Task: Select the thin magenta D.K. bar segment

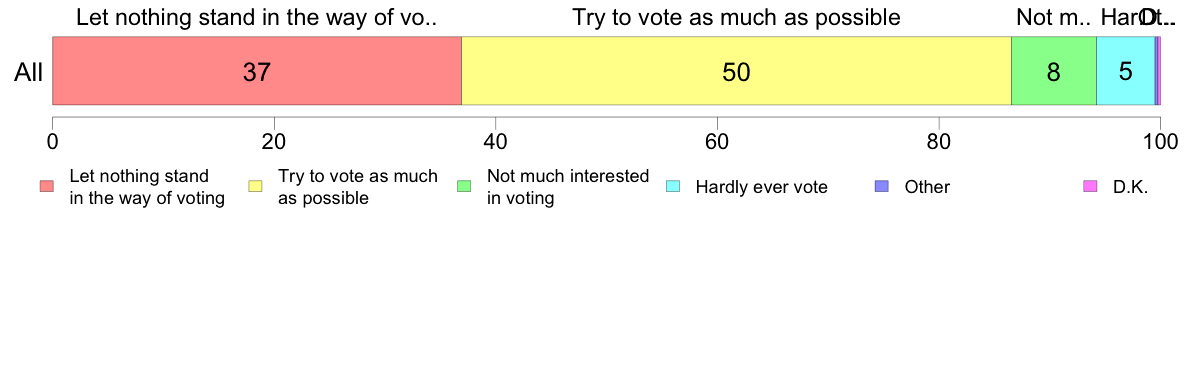Action: coord(1158,70)
